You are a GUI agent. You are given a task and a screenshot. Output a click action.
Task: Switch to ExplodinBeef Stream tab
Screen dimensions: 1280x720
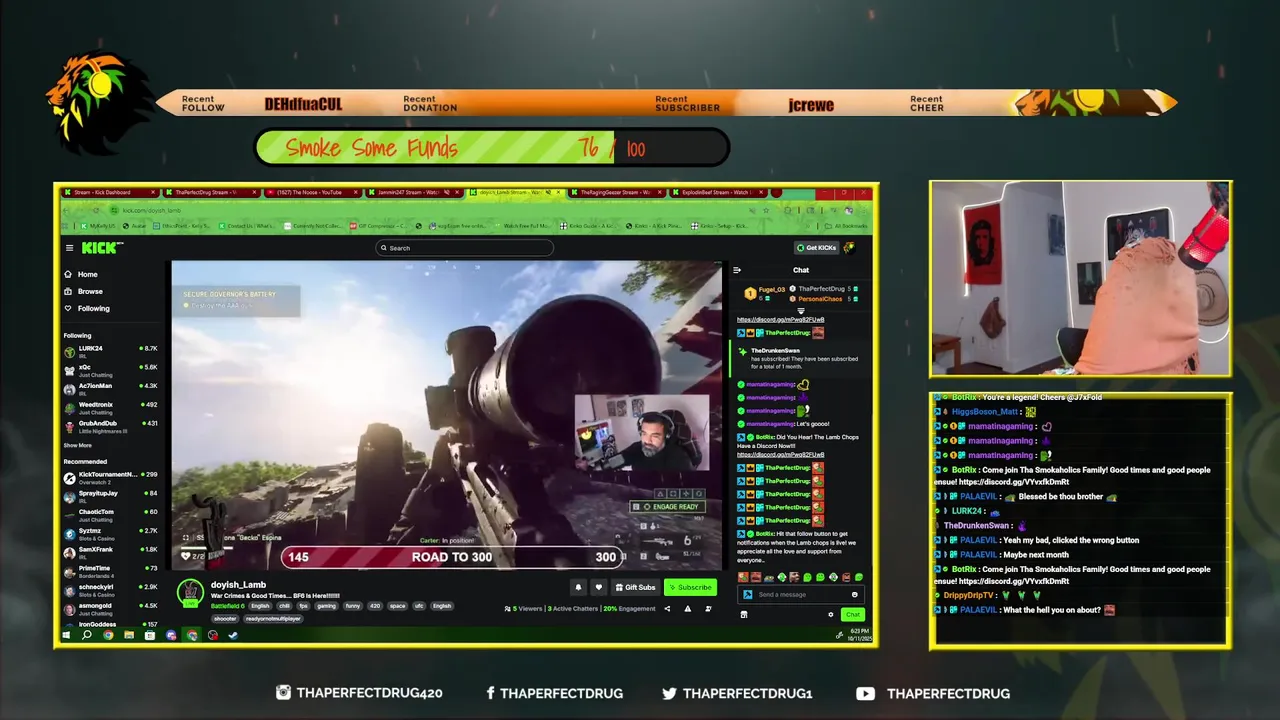point(720,192)
